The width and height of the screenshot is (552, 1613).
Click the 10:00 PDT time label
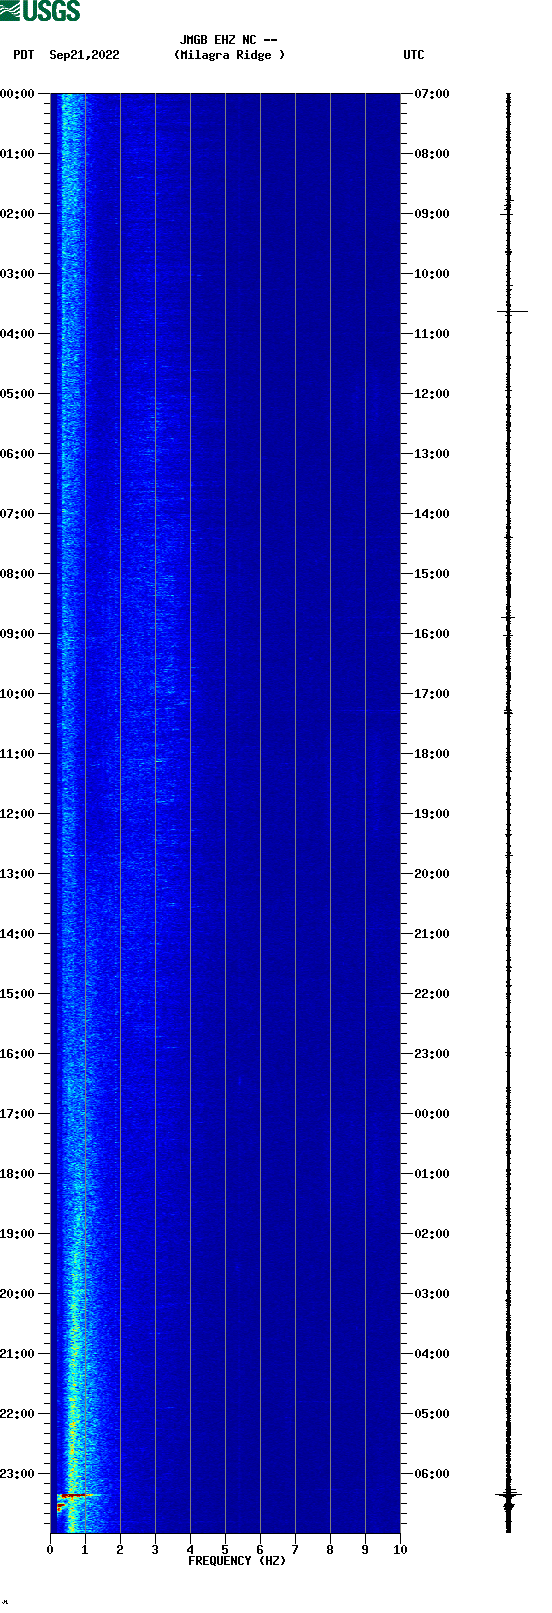17,694
